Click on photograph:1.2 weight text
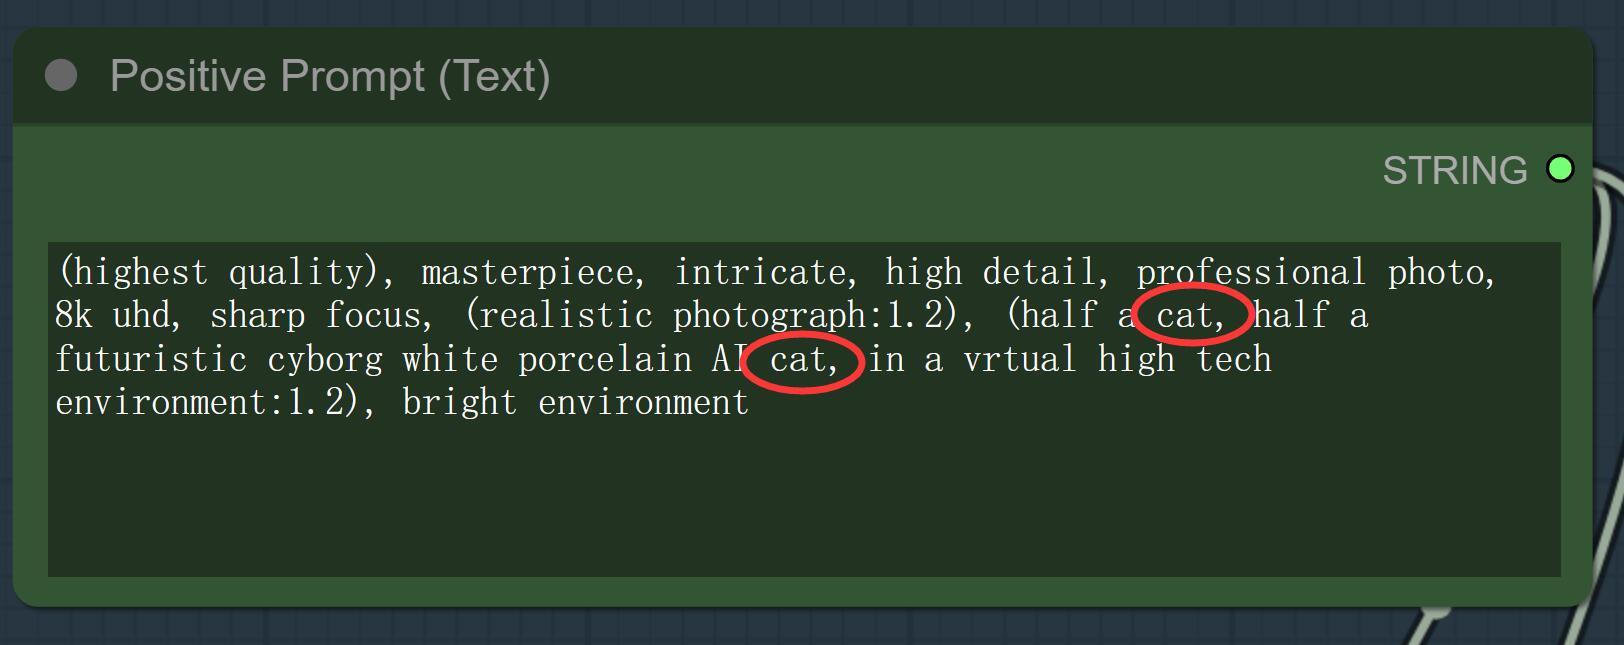 pyautogui.click(x=808, y=316)
